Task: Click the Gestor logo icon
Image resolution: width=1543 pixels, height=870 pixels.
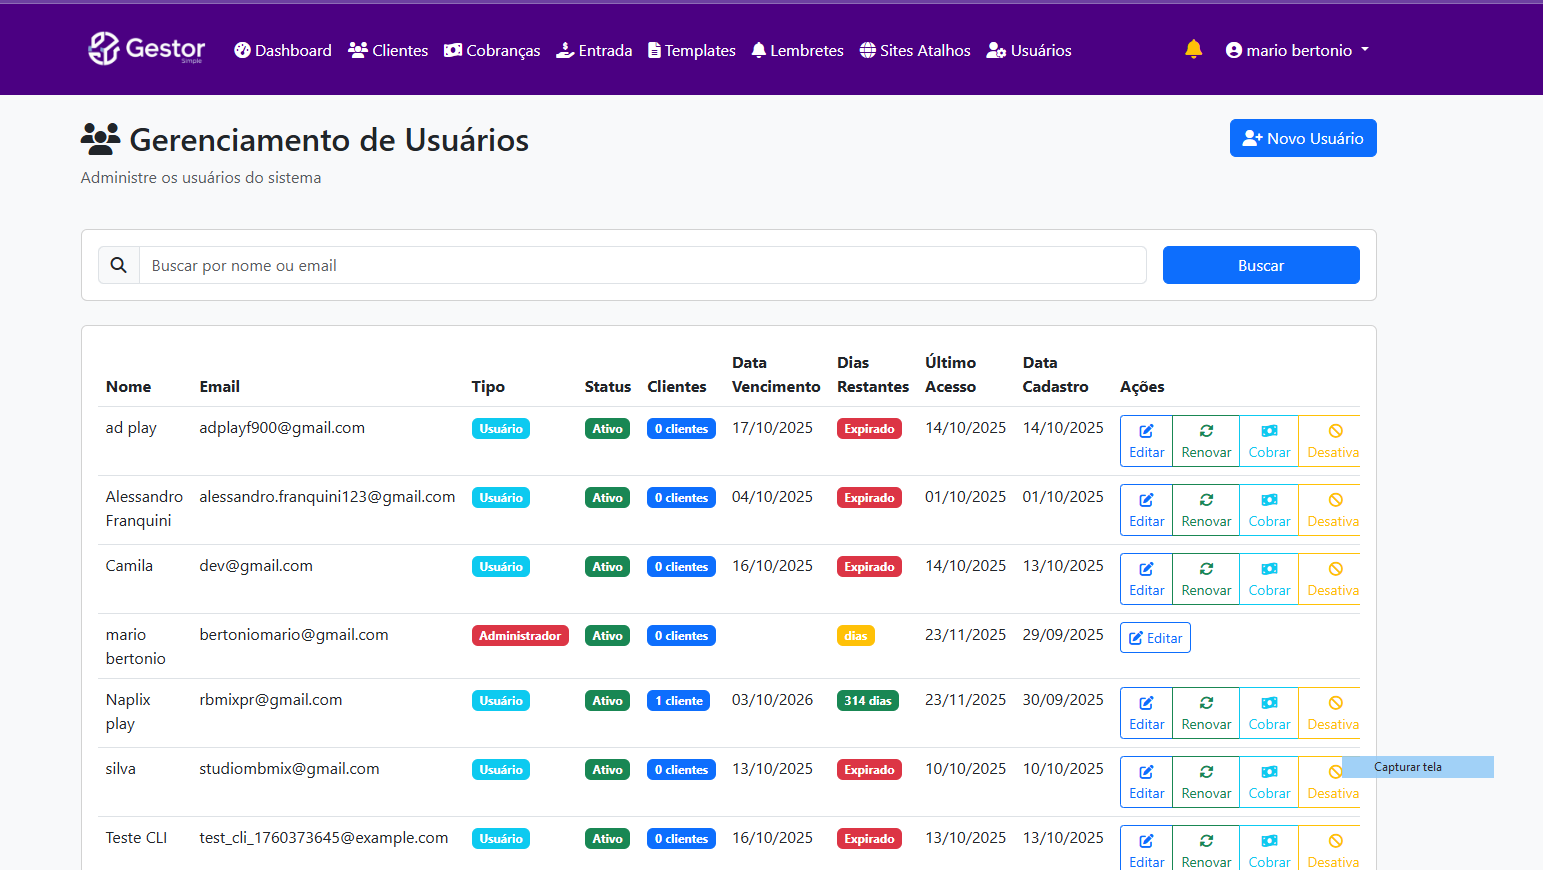Action: [x=103, y=48]
